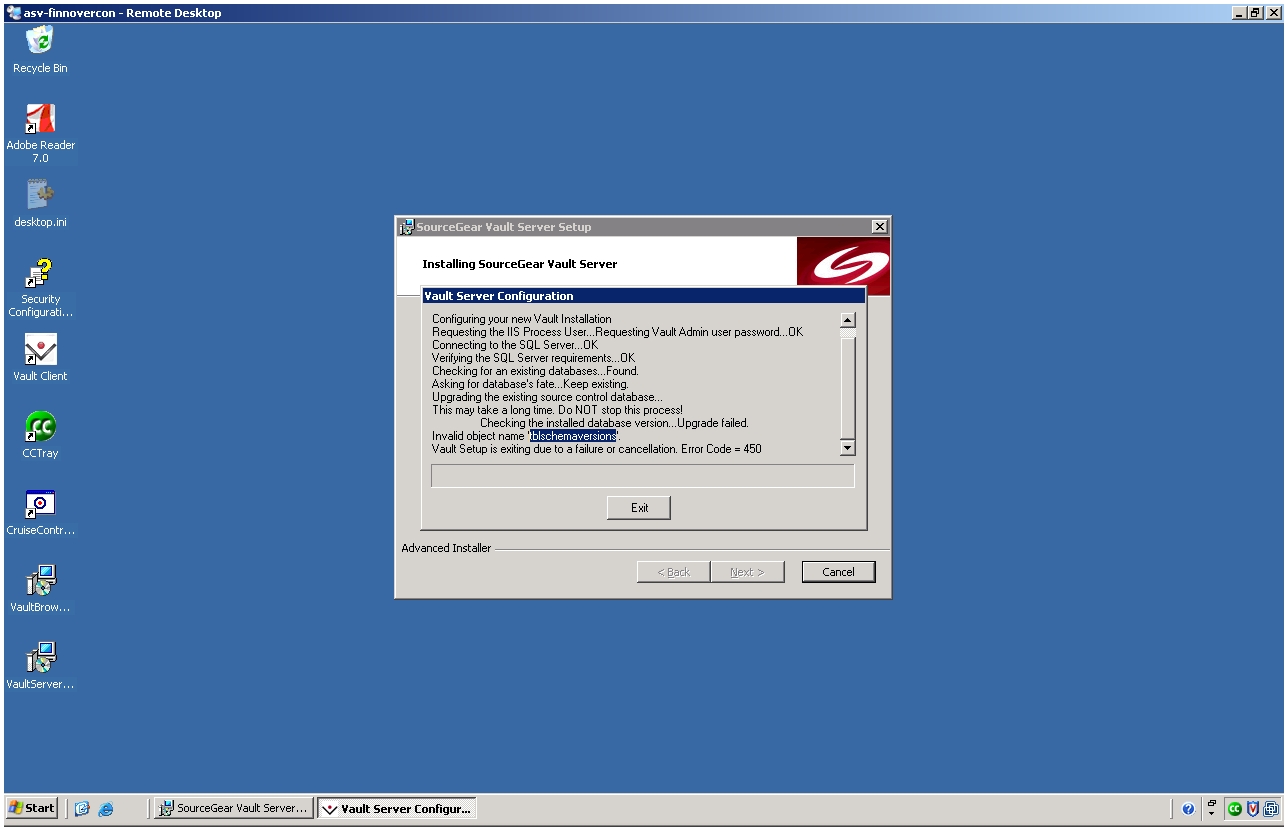1288x827 pixels.
Task: Click the blue help icon in tray
Action: (1188, 809)
